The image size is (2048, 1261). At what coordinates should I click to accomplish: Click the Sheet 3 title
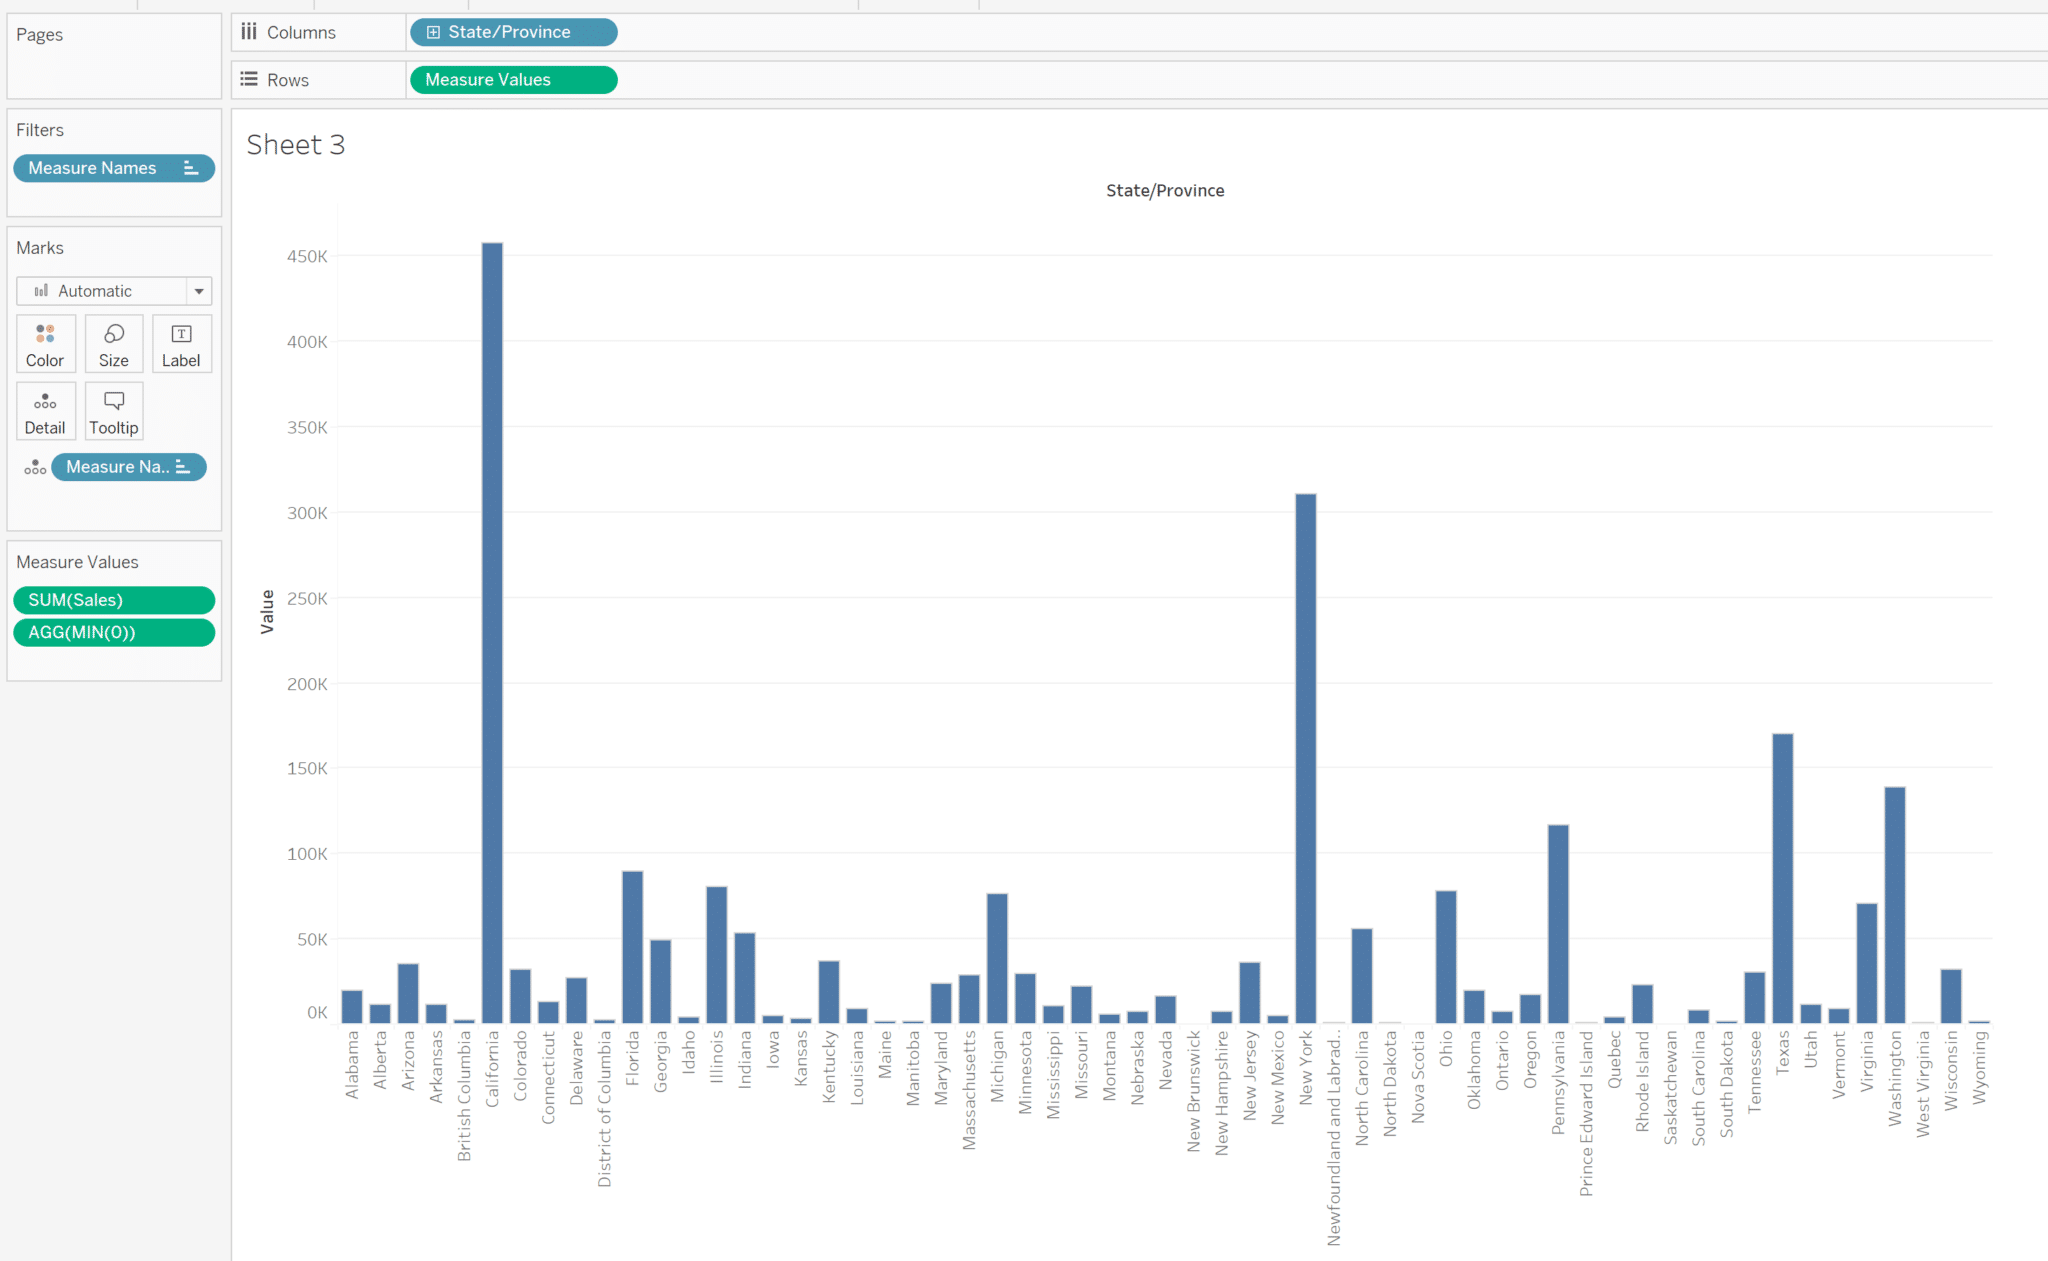coord(295,144)
